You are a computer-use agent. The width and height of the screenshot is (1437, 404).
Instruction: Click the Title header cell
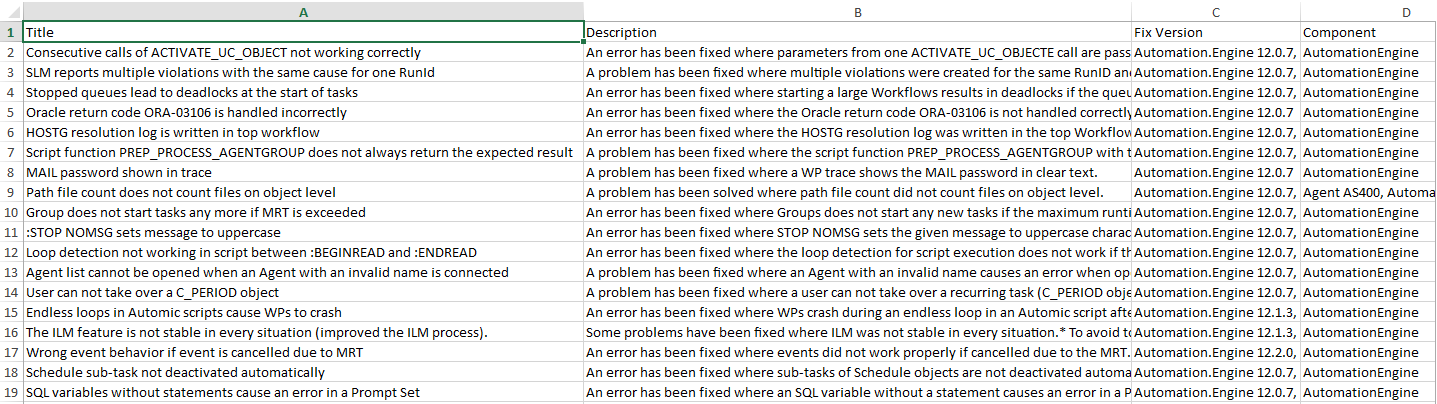tap(303, 32)
